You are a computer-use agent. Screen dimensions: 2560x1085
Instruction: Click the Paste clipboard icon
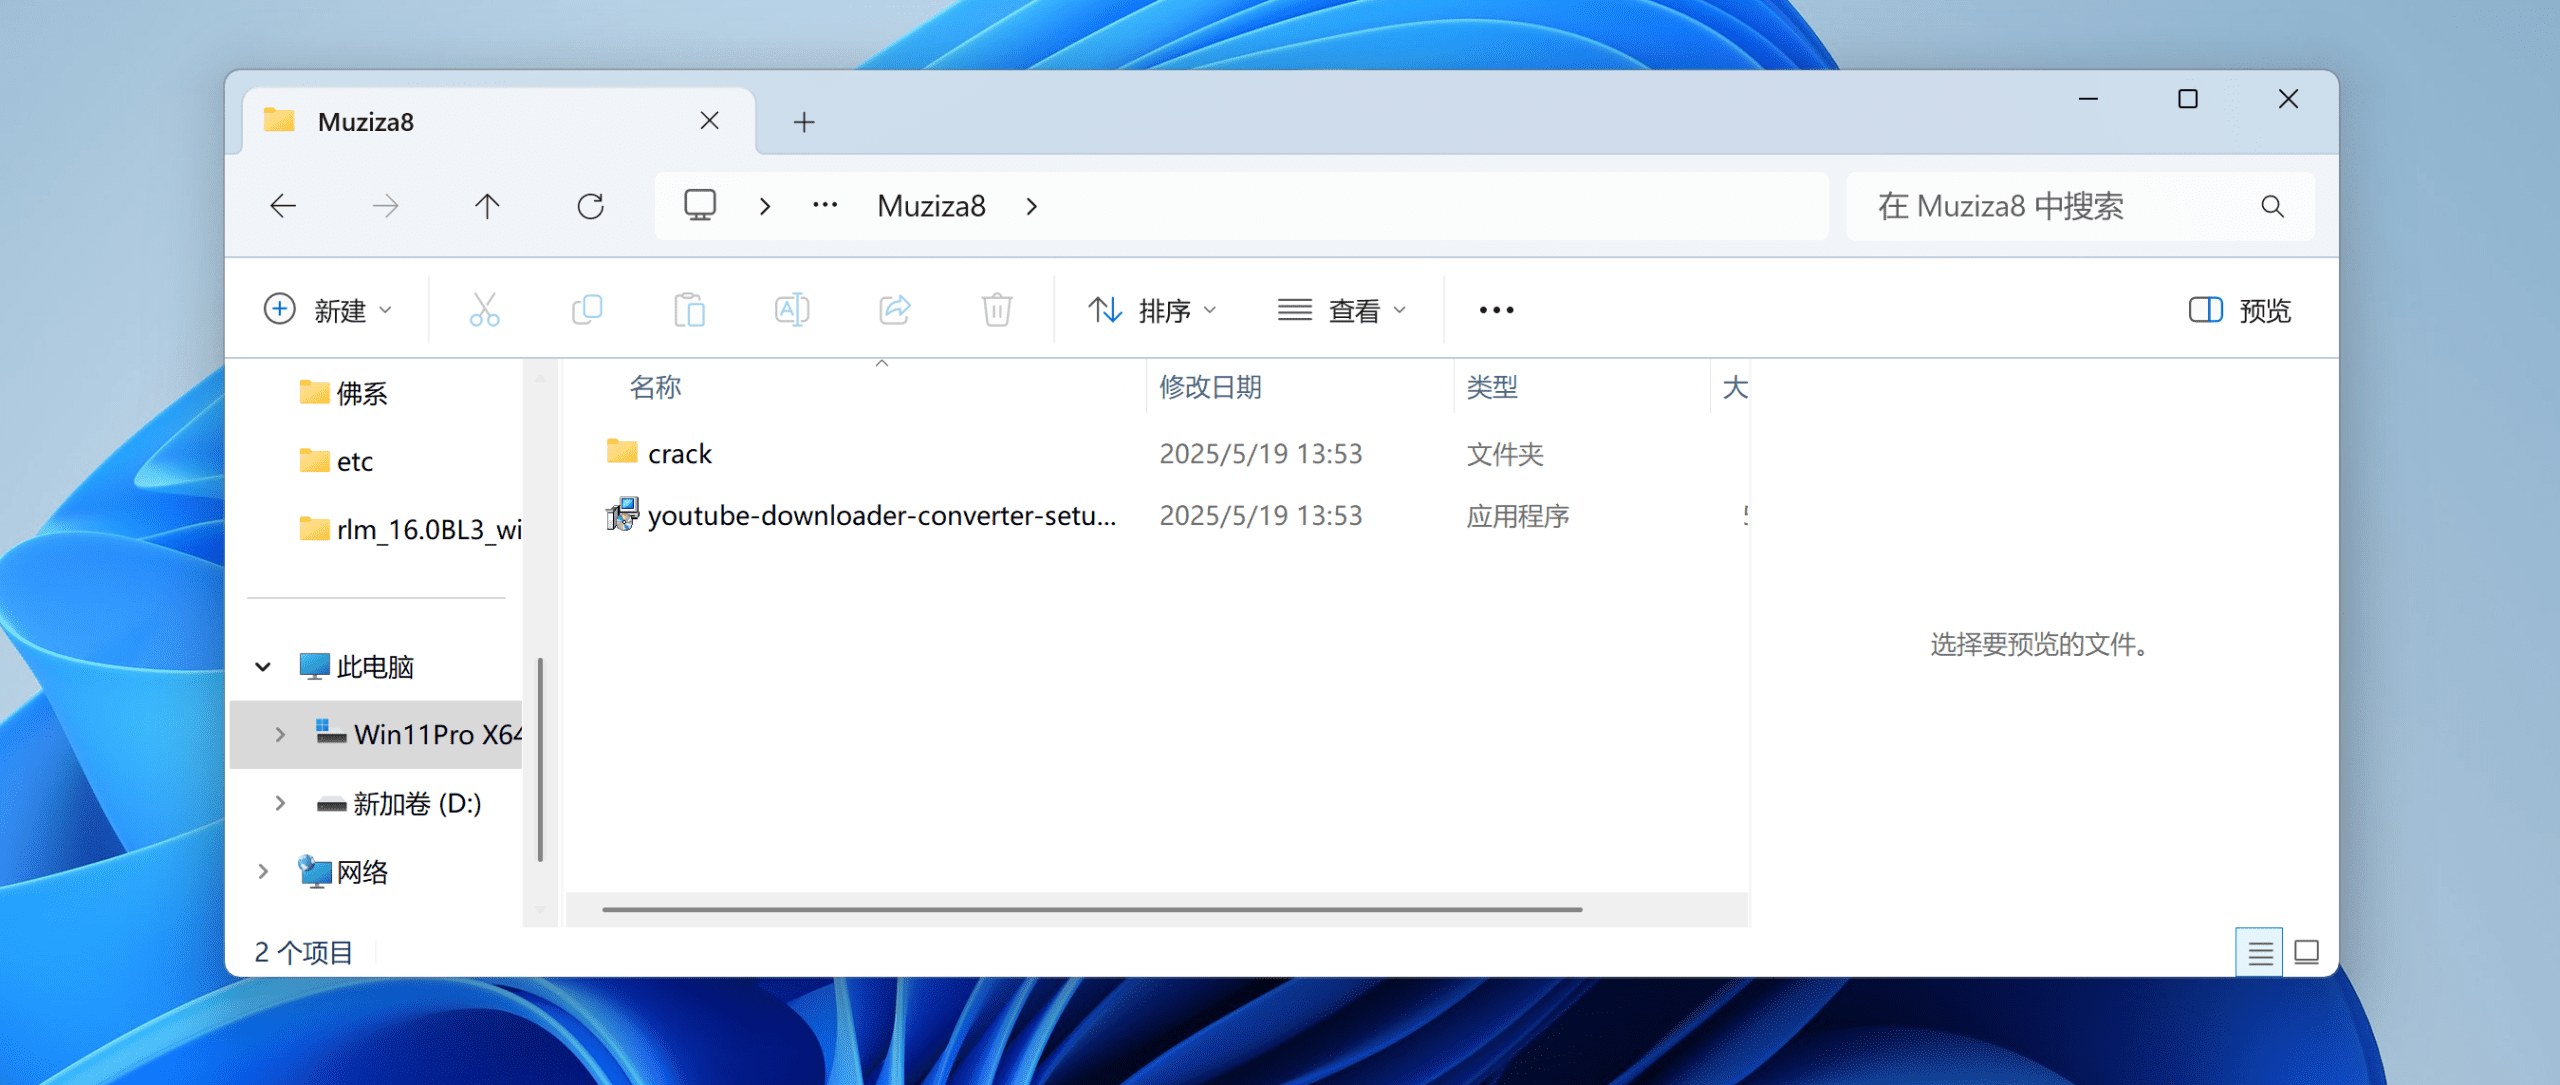pos(689,310)
